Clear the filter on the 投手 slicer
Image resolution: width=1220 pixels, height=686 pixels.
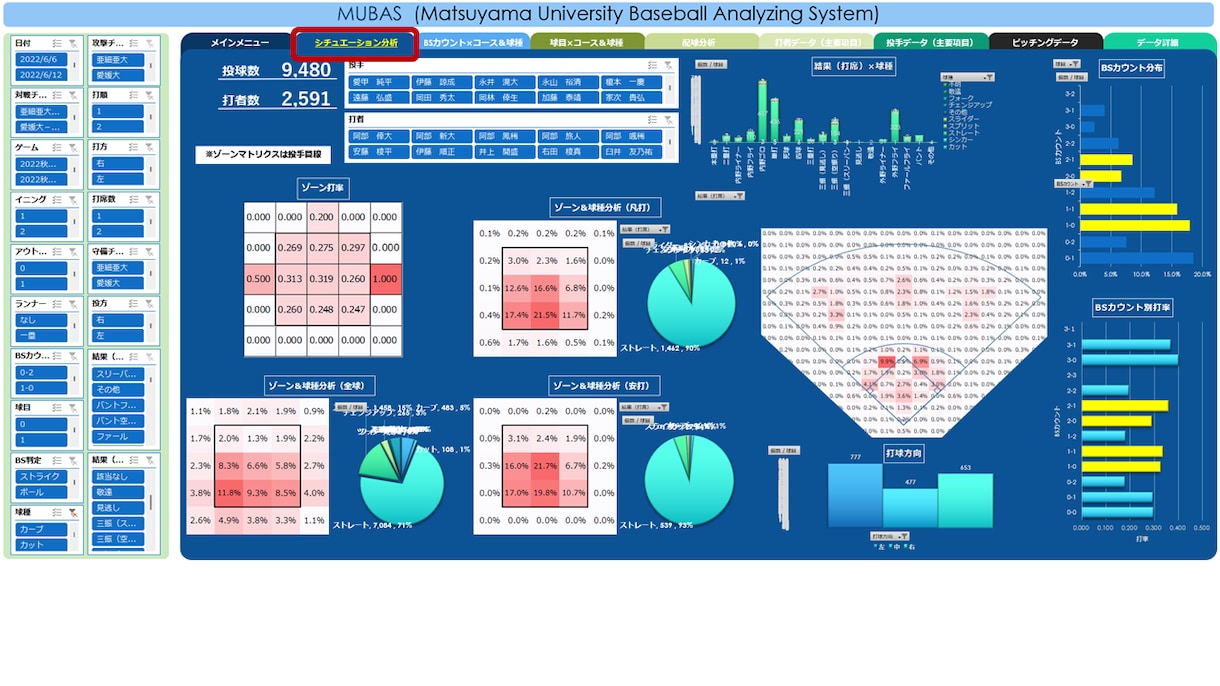[668, 64]
